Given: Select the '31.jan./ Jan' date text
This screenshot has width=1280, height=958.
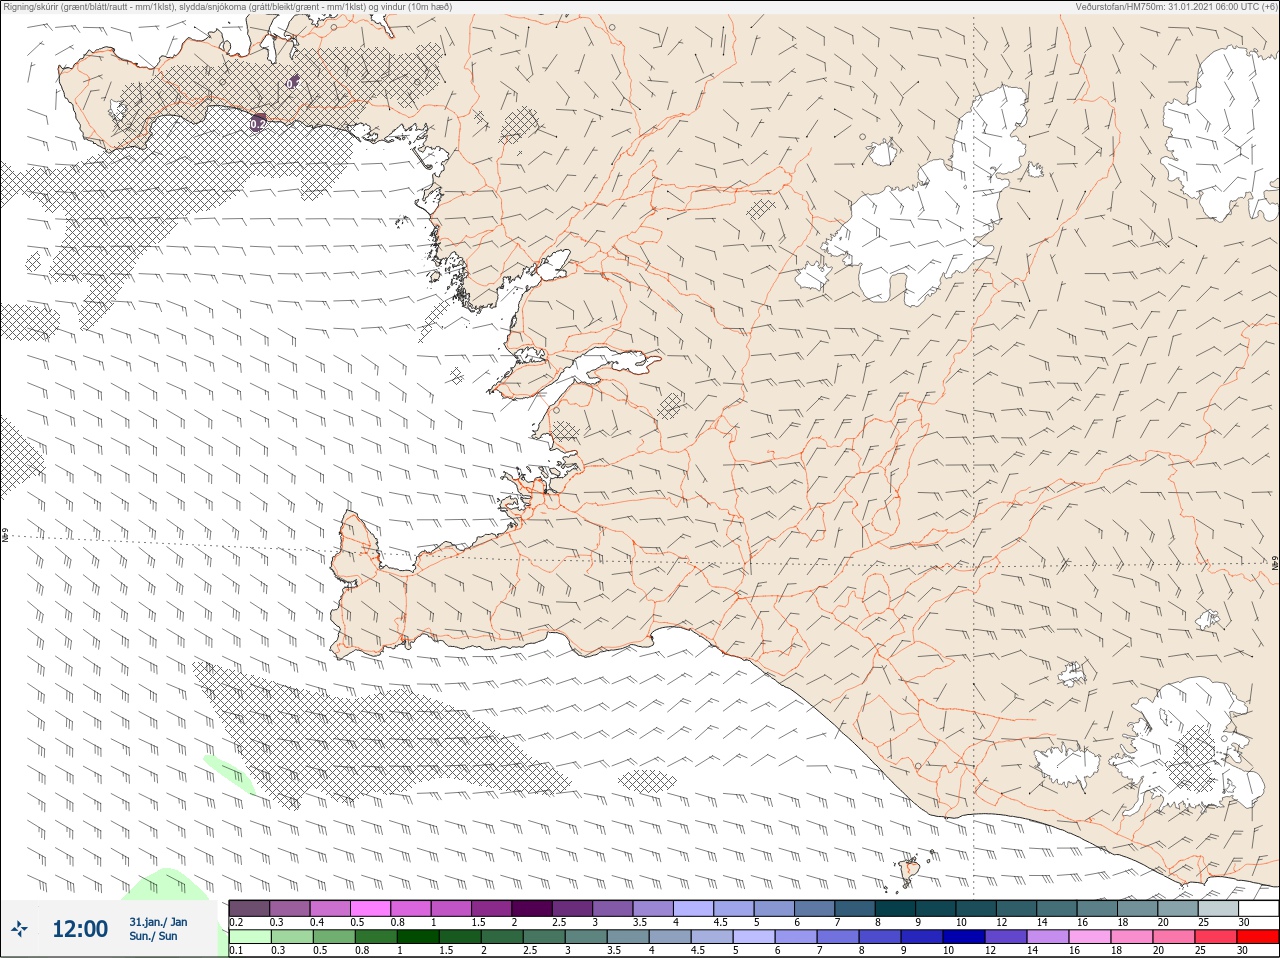Looking at the screenshot, I should pos(157,922).
